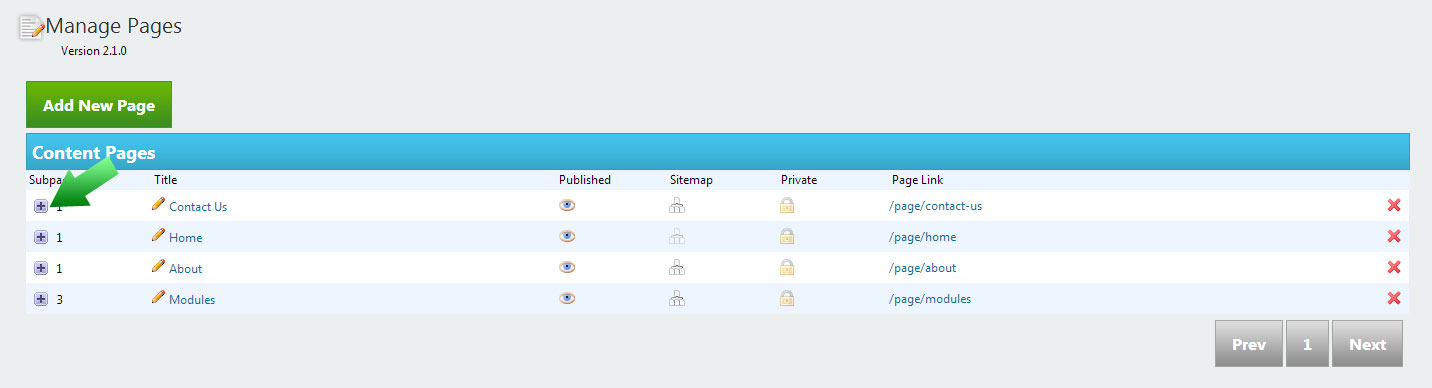Select page number 1 button
The width and height of the screenshot is (1432, 388).
click(x=1307, y=344)
